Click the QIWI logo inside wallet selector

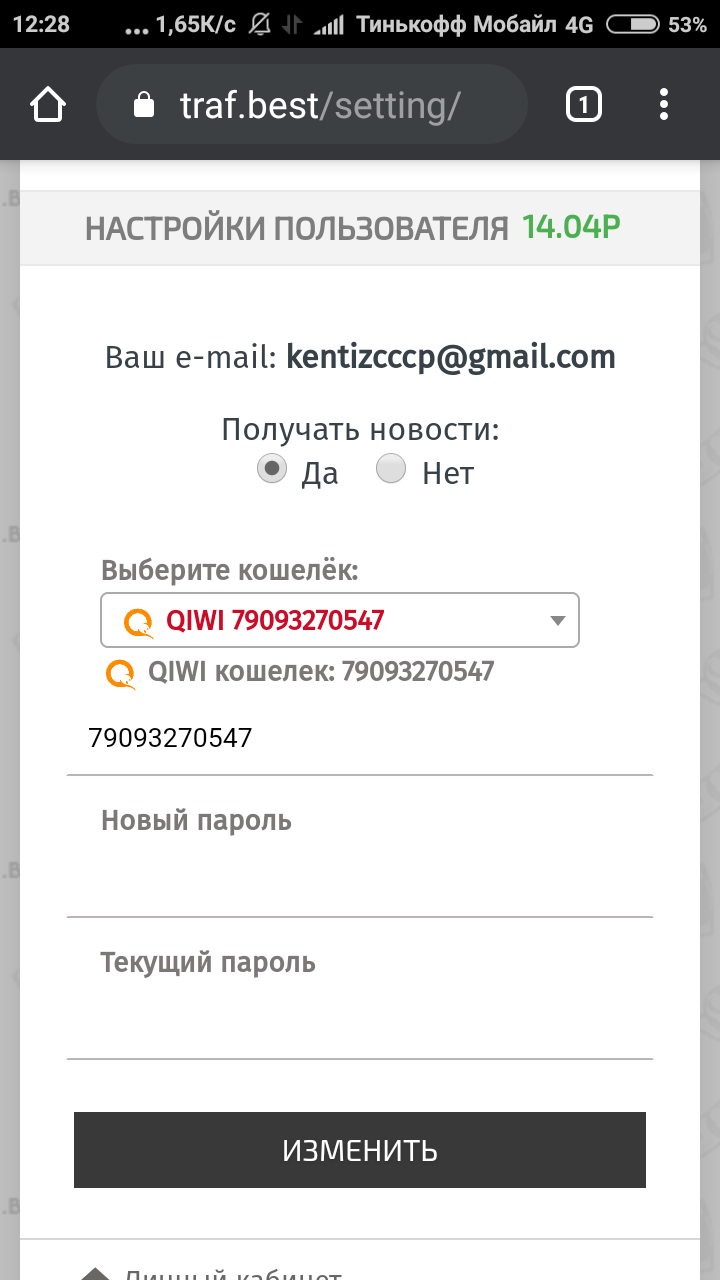[139, 622]
